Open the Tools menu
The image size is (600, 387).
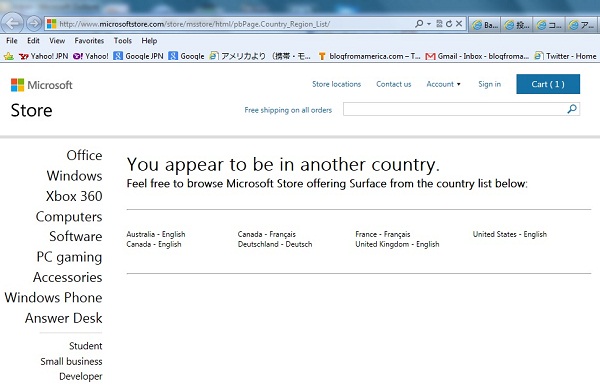point(122,41)
